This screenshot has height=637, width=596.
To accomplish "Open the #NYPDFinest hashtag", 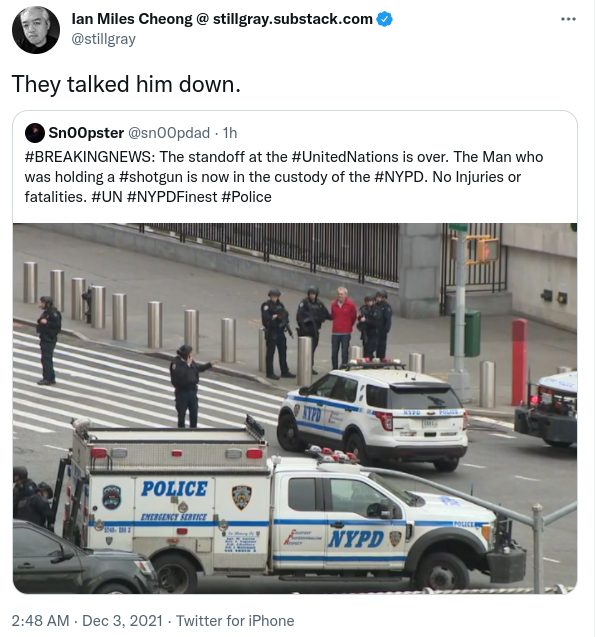I will (x=172, y=197).
